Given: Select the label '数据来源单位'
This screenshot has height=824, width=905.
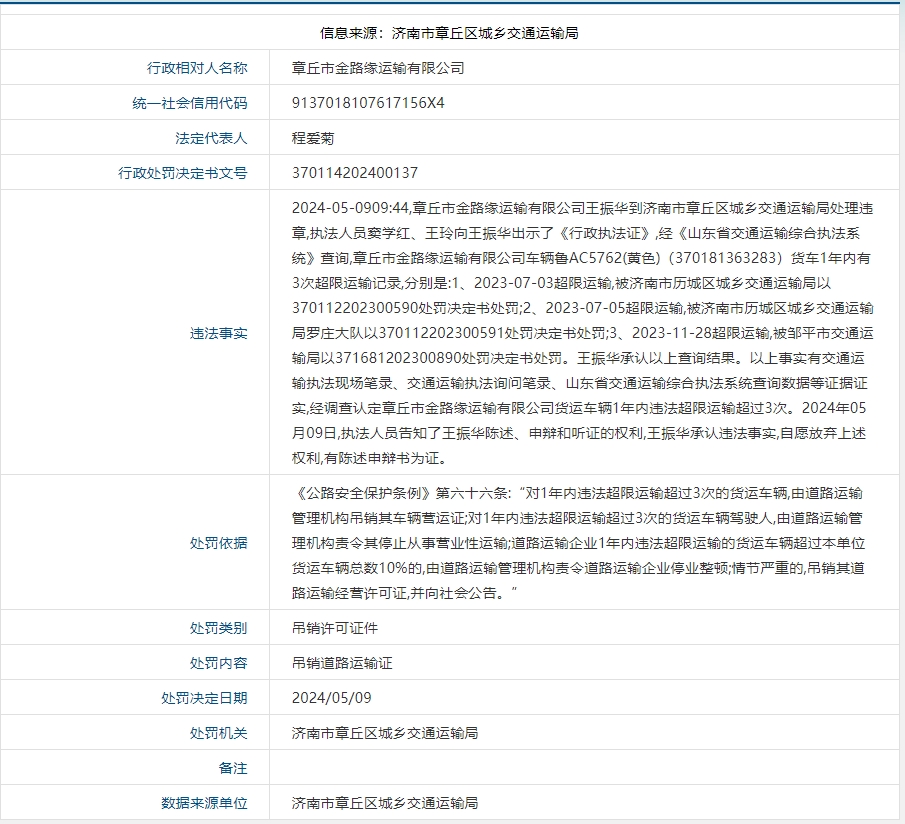Looking at the screenshot, I should (204, 803).
